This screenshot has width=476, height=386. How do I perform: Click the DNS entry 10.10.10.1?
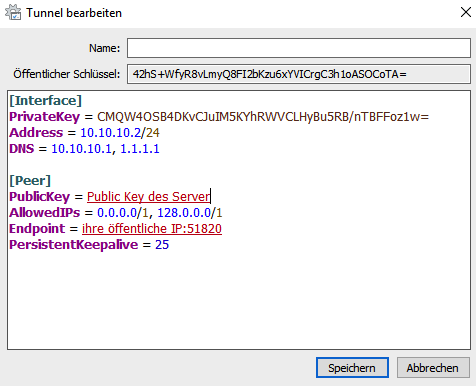tap(81, 149)
